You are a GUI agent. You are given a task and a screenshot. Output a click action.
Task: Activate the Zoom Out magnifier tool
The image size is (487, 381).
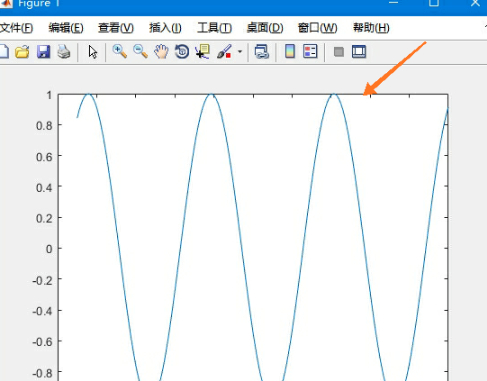coord(140,52)
